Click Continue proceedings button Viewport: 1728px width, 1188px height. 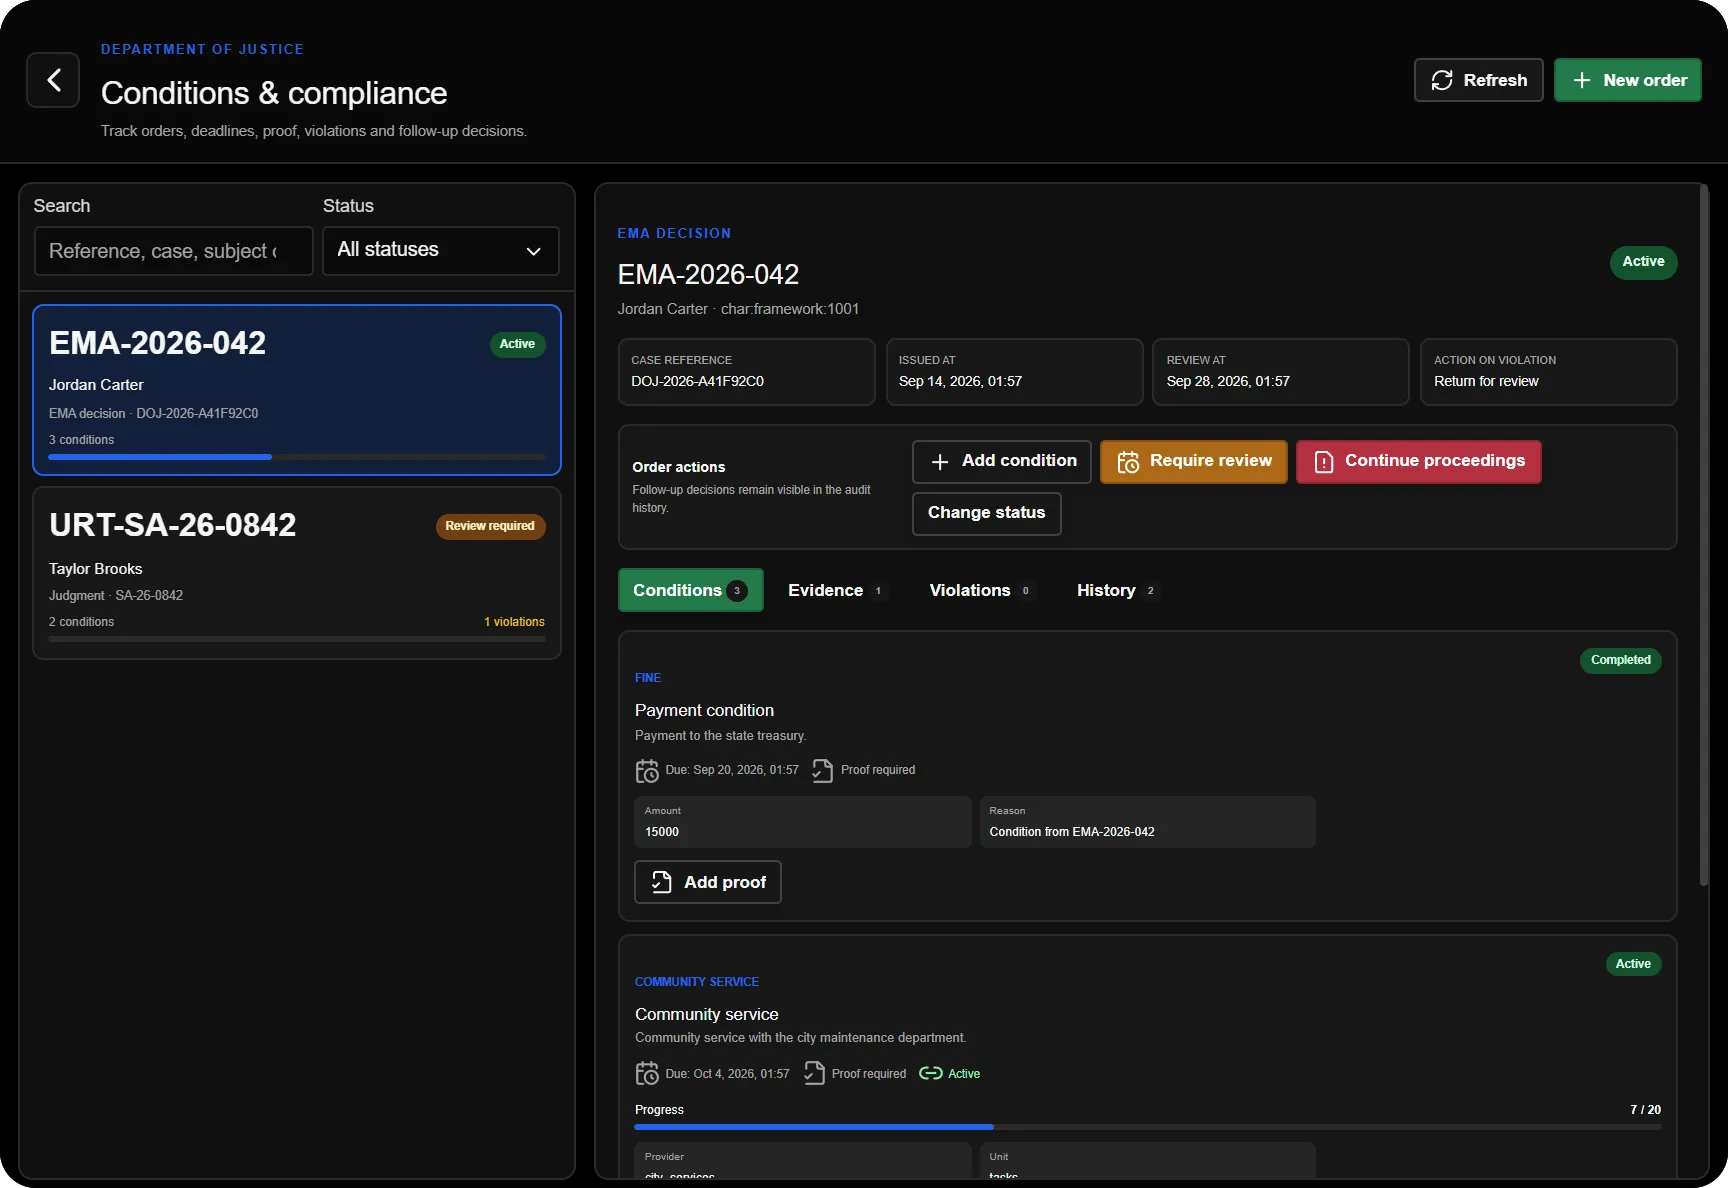pos(1419,461)
